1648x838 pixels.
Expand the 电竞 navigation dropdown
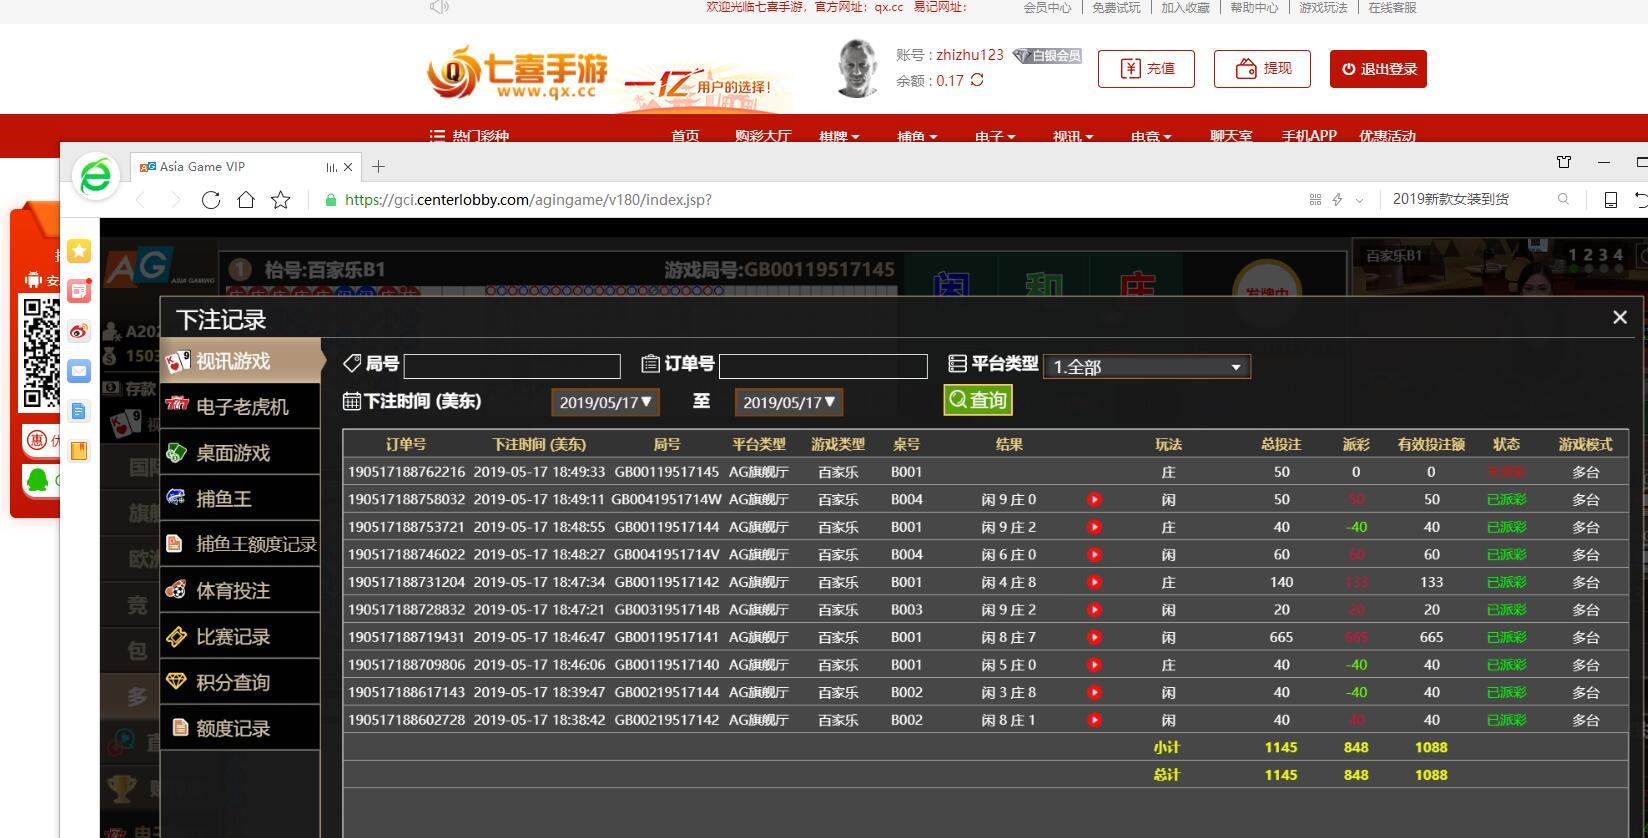tap(1151, 136)
